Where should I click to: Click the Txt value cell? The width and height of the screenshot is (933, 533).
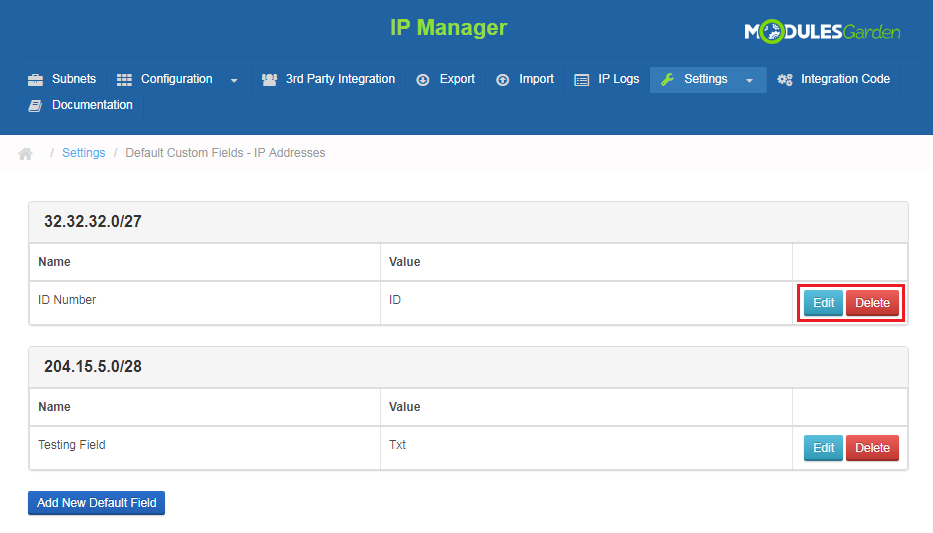[586, 448]
